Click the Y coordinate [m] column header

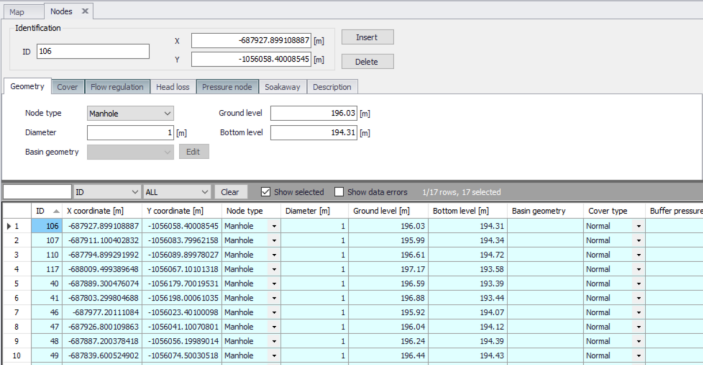point(182,211)
